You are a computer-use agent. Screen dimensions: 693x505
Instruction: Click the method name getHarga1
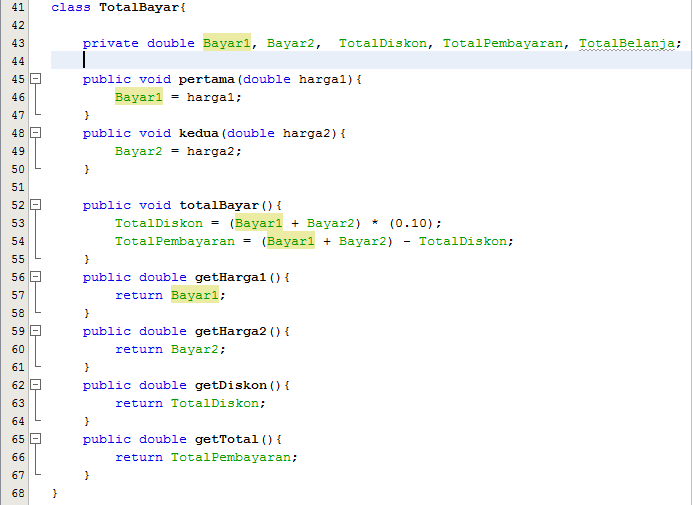[x=230, y=277]
